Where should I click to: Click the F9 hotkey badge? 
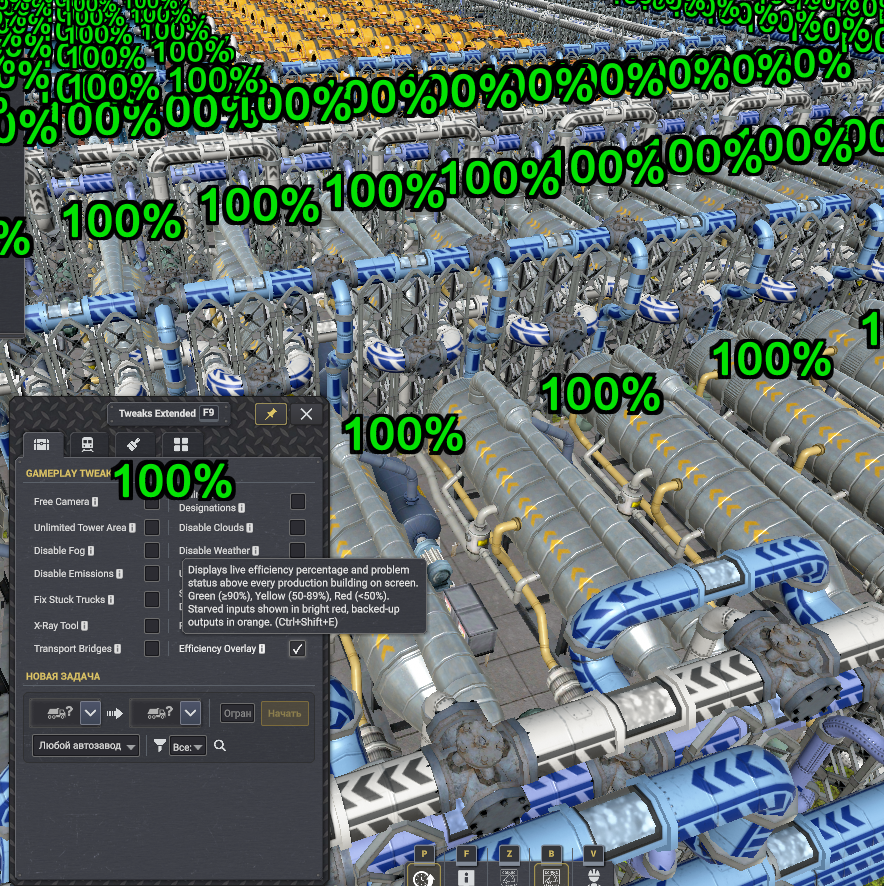pos(209,413)
